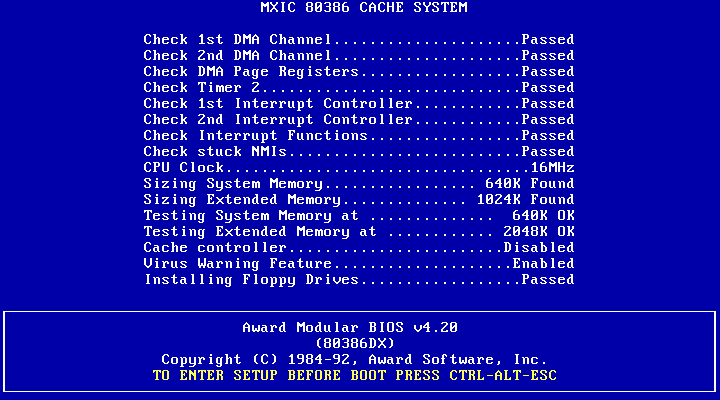The height and width of the screenshot is (400, 720).
Task: Click the 'Cache controller' label
Action: (x=215, y=248)
